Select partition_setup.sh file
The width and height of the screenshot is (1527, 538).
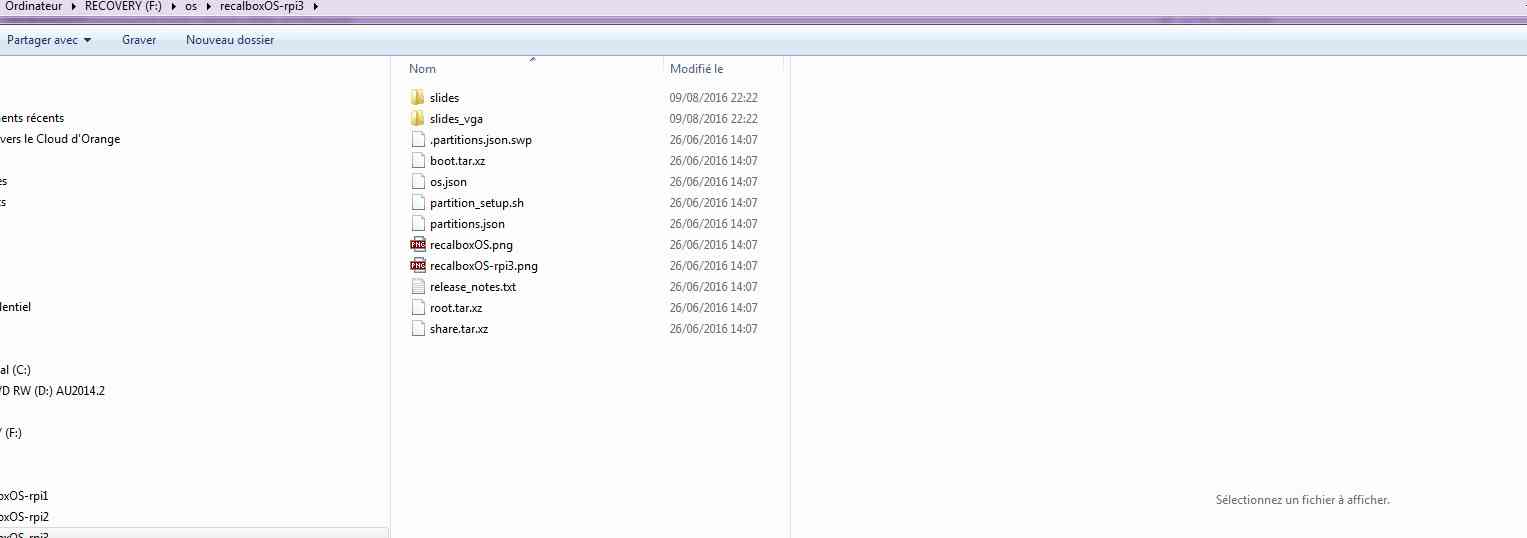tap(476, 203)
